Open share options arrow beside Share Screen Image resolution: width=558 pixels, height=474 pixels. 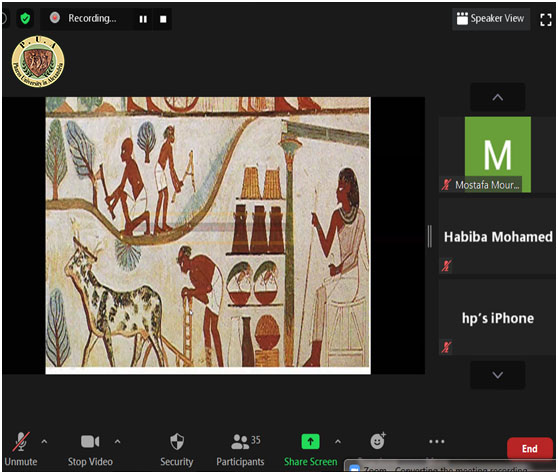338,442
